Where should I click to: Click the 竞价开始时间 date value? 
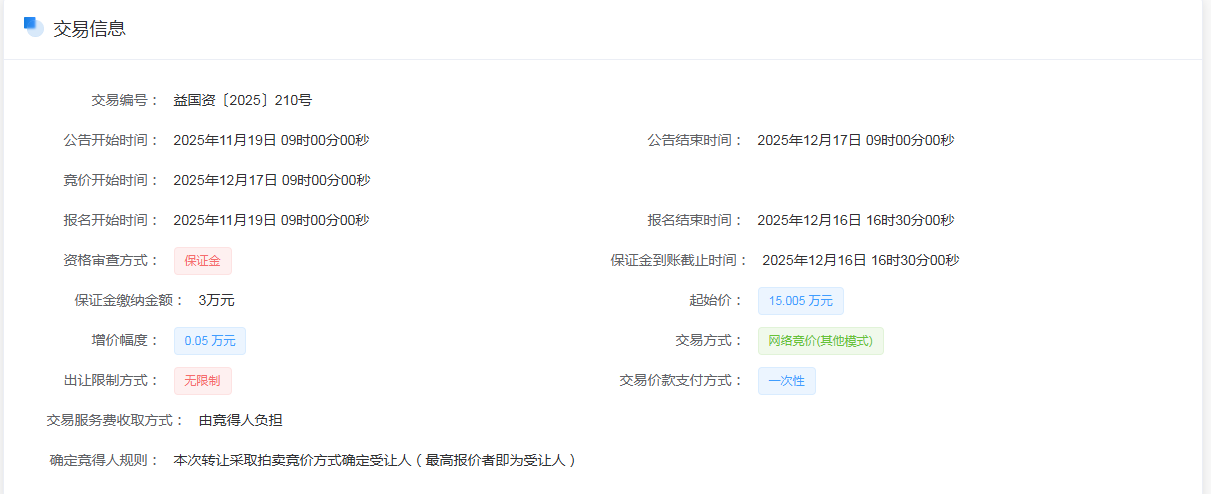(x=271, y=180)
